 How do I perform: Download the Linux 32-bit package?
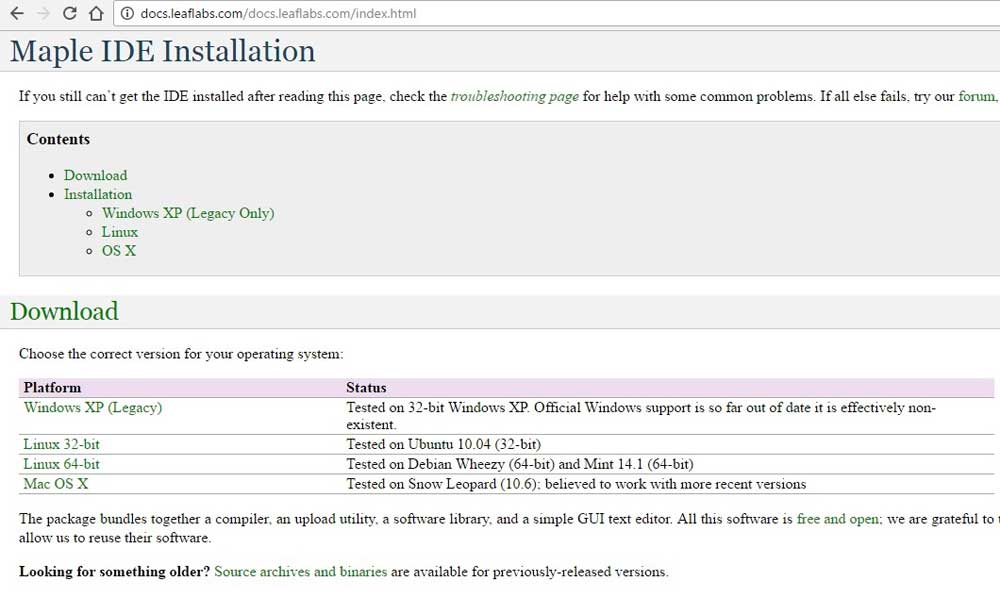pos(62,444)
